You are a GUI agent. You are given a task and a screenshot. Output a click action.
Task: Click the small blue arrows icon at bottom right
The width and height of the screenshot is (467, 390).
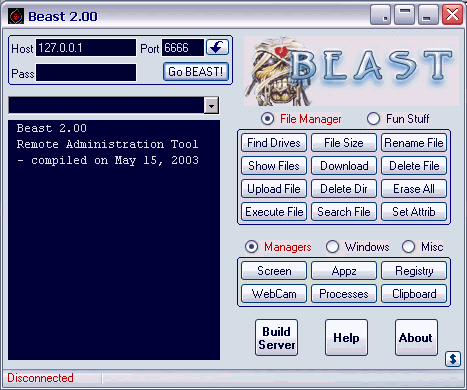coord(453,359)
